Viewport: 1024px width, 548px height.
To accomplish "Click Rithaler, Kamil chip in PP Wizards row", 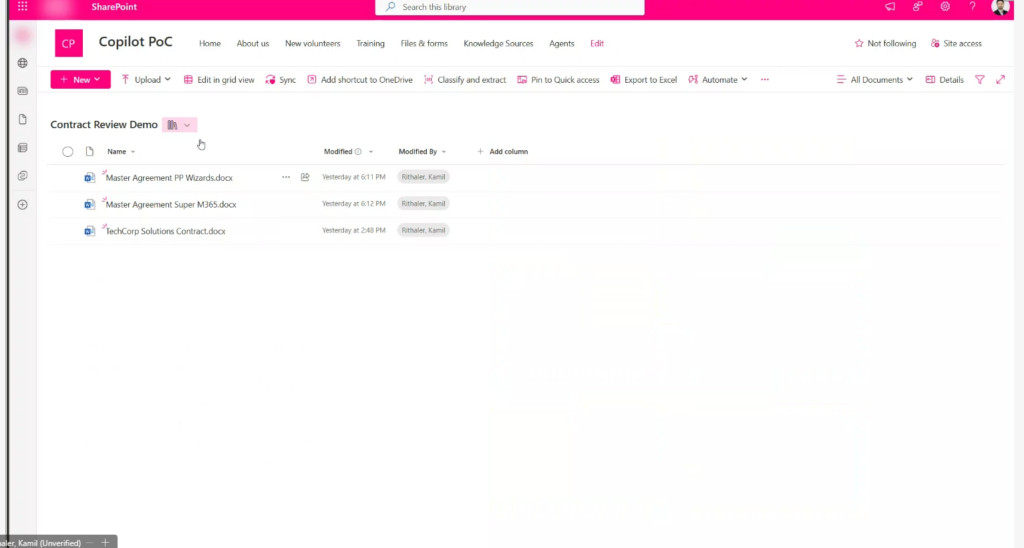I will 423,176.
